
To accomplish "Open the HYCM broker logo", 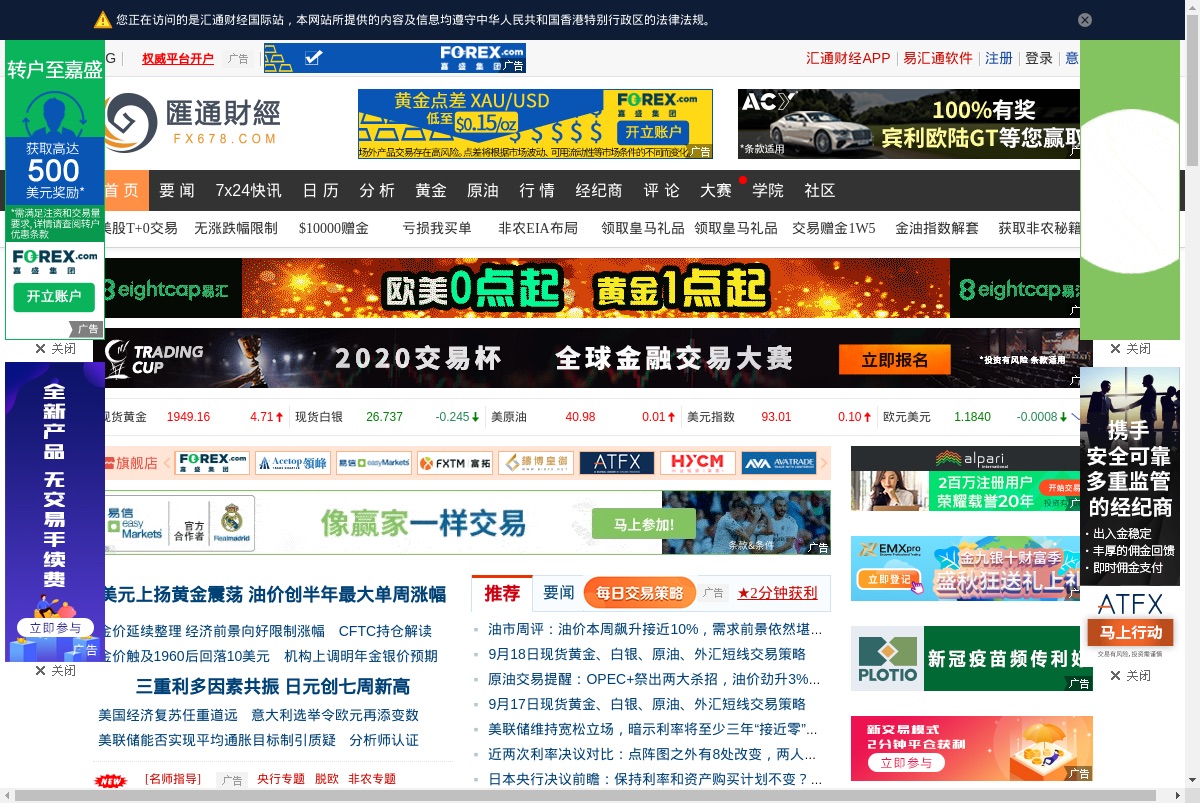I will [x=697, y=463].
